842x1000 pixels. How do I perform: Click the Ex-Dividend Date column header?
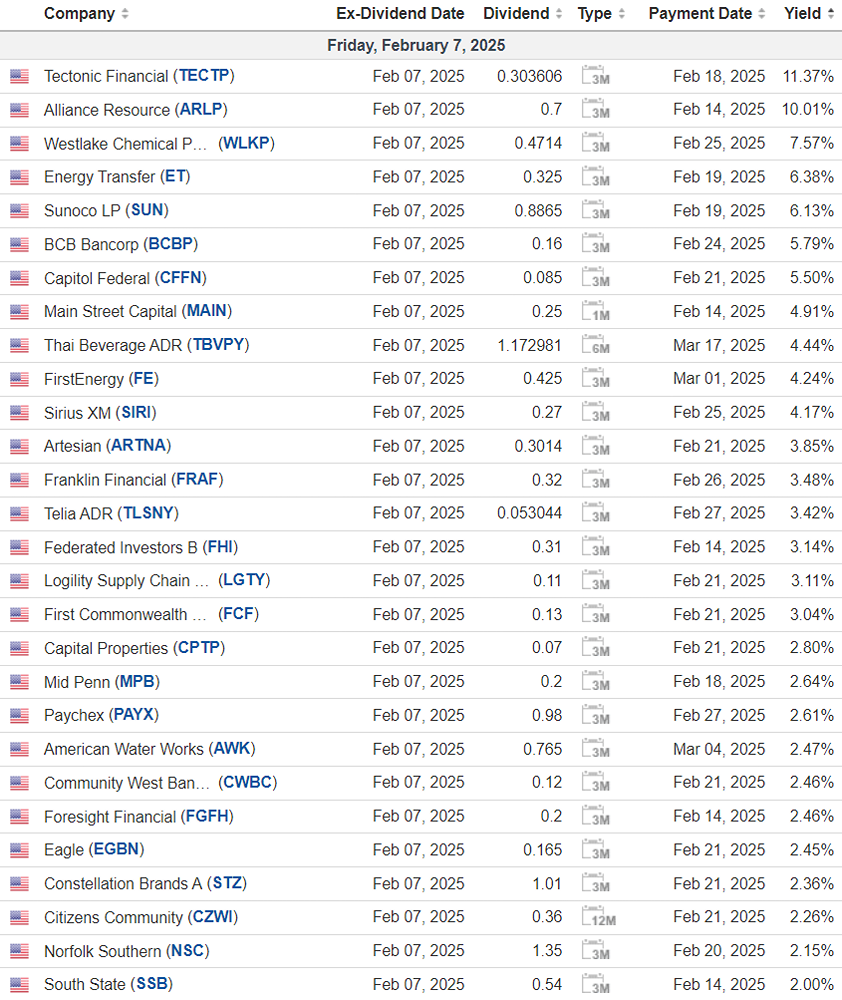point(400,14)
